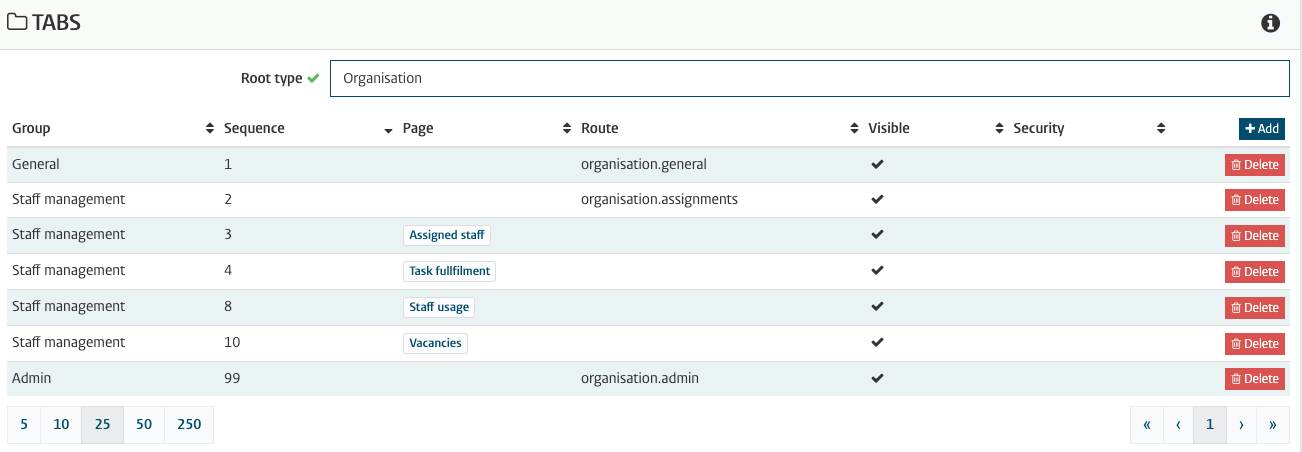The width and height of the screenshot is (1302, 452).
Task: Click the folder icon beside TABS title
Action: click(17, 23)
